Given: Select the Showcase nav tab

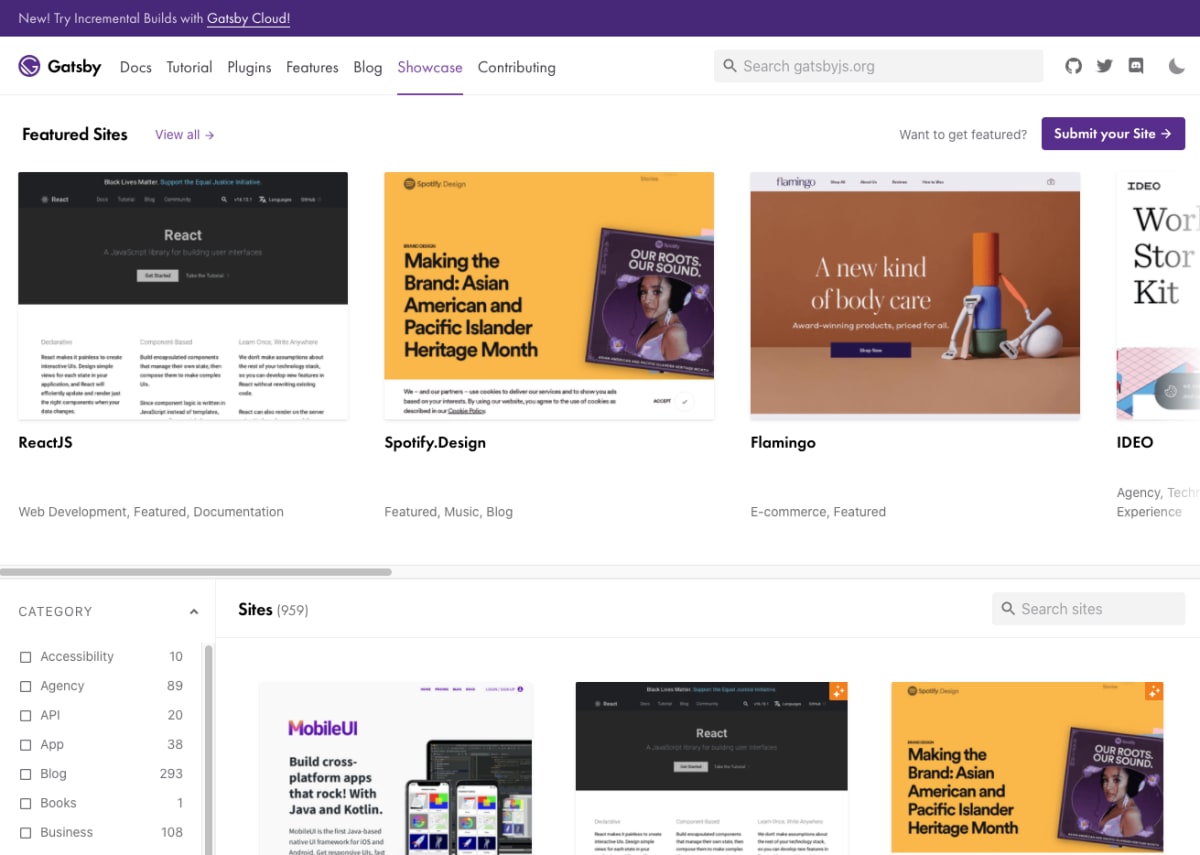Looking at the screenshot, I should pos(430,67).
